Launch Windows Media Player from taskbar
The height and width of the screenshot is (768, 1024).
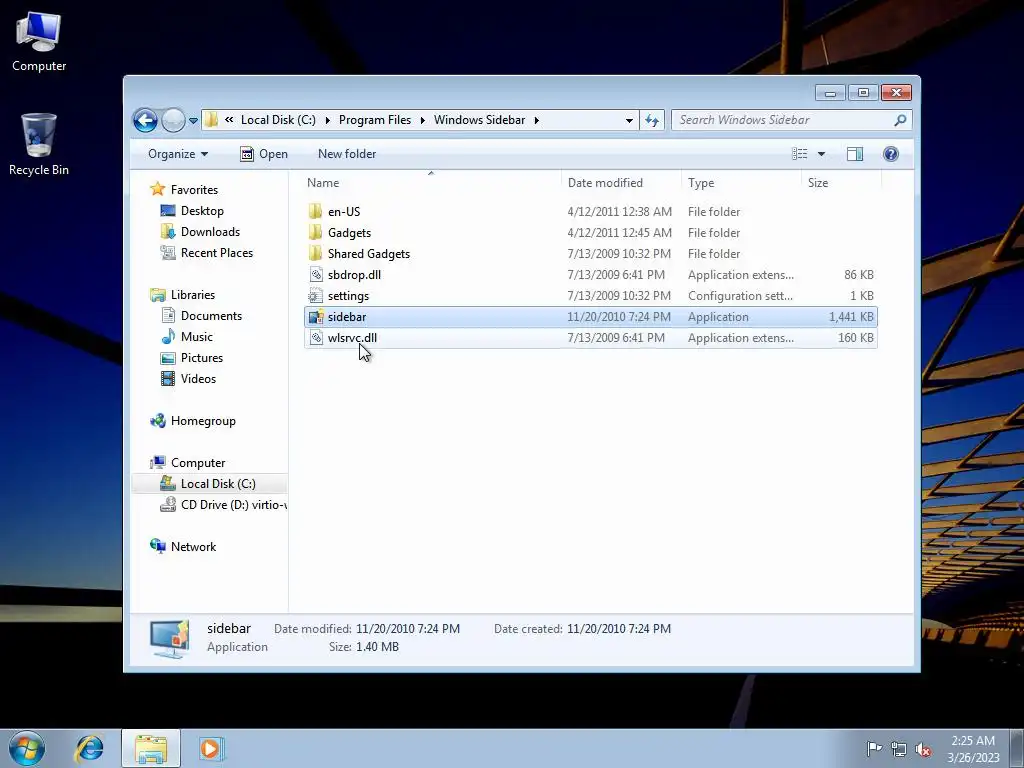(210, 748)
